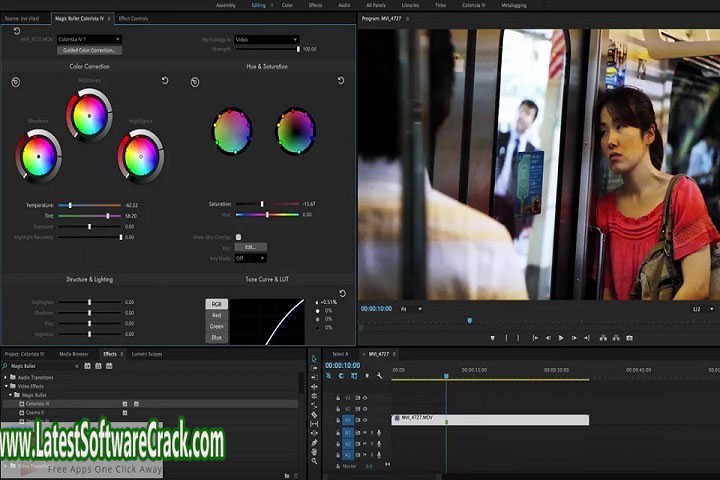Select the Slip tool
The height and width of the screenshot is (480, 720).
coord(314,424)
